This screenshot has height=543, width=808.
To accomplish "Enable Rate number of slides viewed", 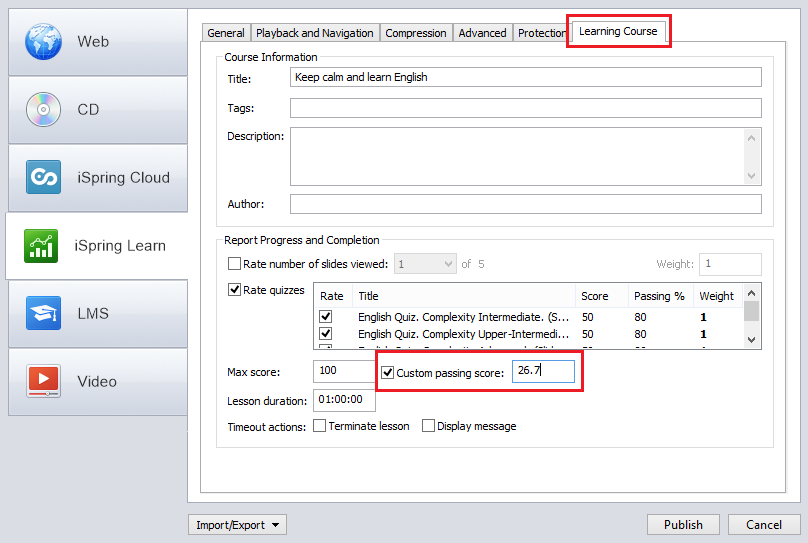I will pyautogui.click(x=234, y=264).
